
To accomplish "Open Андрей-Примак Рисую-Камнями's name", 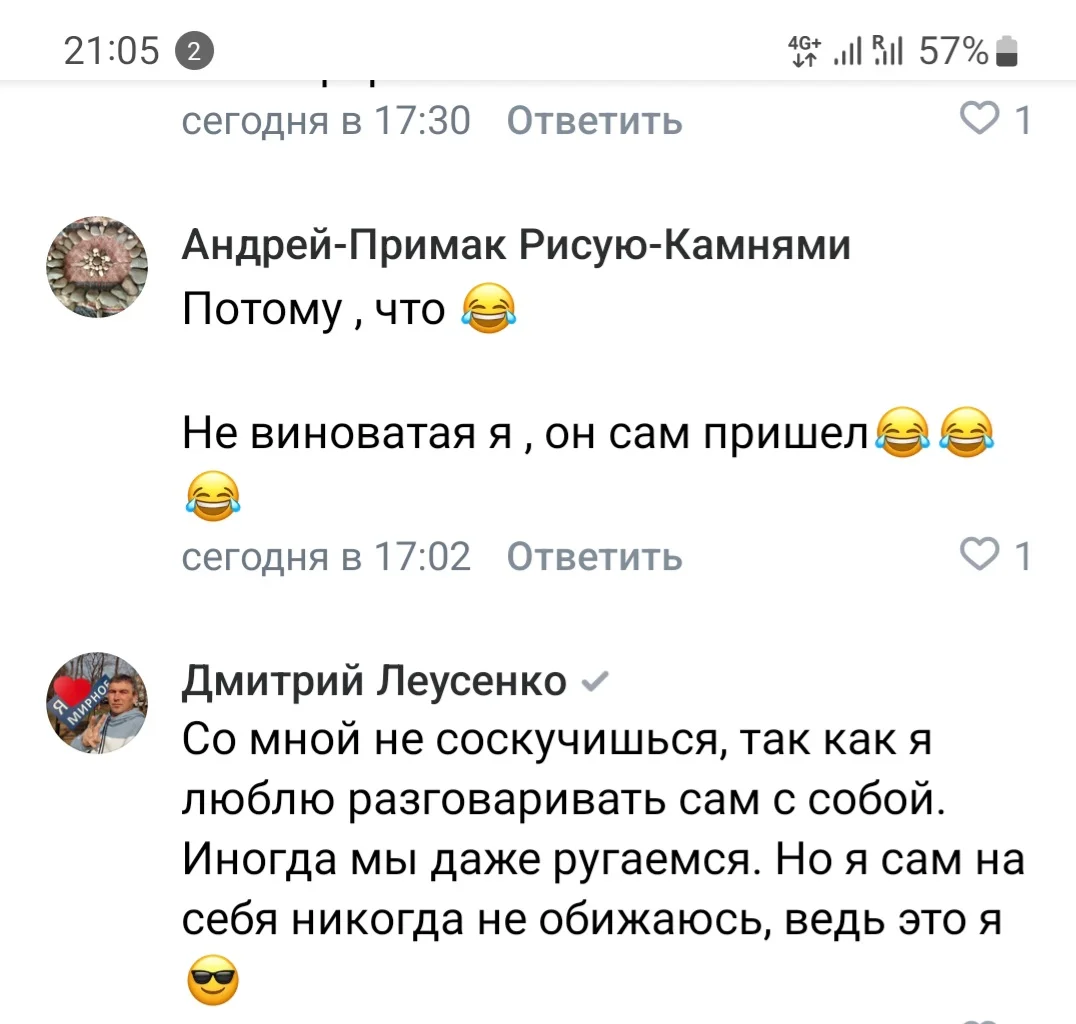I will 516,244.
